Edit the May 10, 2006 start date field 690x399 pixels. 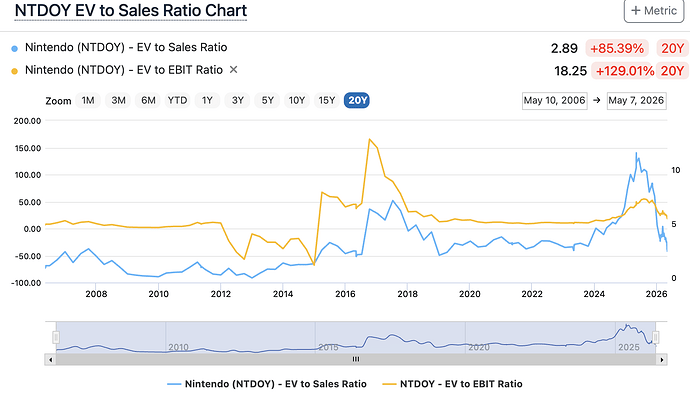[x=554, y=101]
